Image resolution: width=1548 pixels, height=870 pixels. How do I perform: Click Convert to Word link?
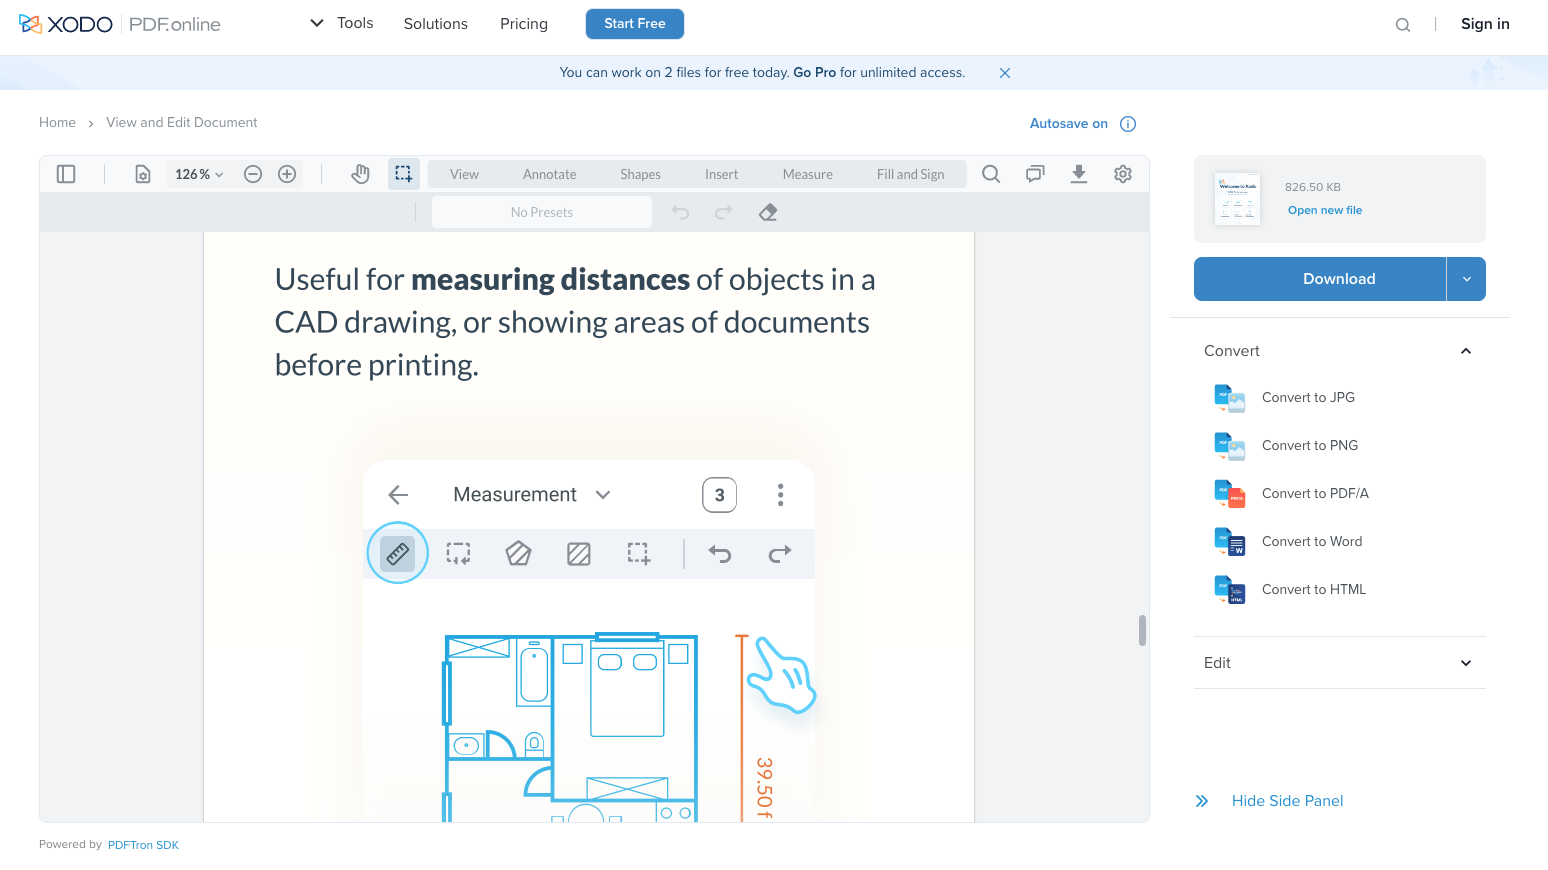[x=1312, y=541]
